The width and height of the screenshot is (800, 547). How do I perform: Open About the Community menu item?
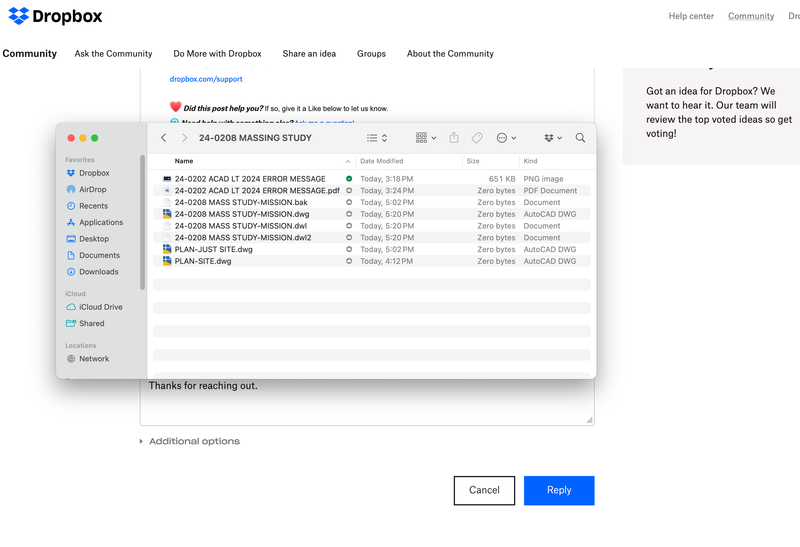pos(450,54)
